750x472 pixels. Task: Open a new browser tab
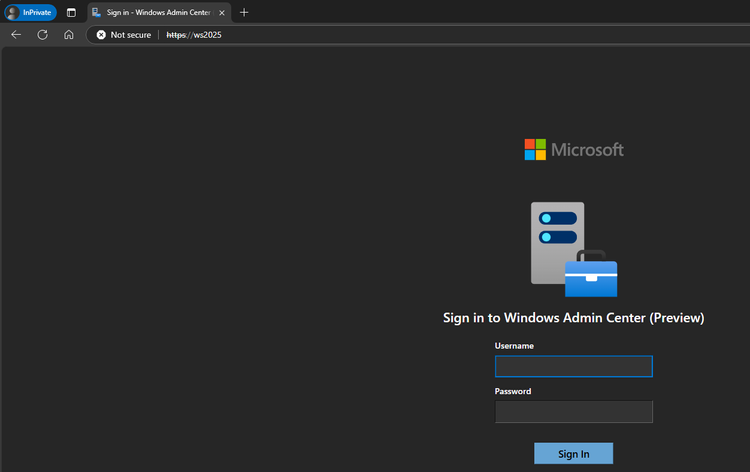pyautogui.click(x=244, y=12)
